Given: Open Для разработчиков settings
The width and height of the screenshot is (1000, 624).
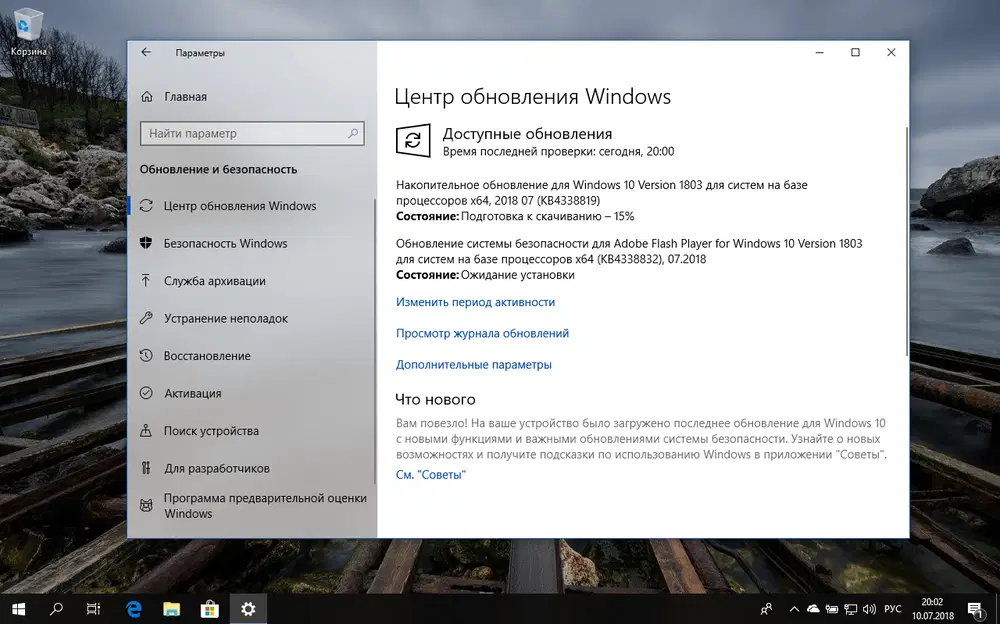Looking at the screenshot, I should (215, 468).
